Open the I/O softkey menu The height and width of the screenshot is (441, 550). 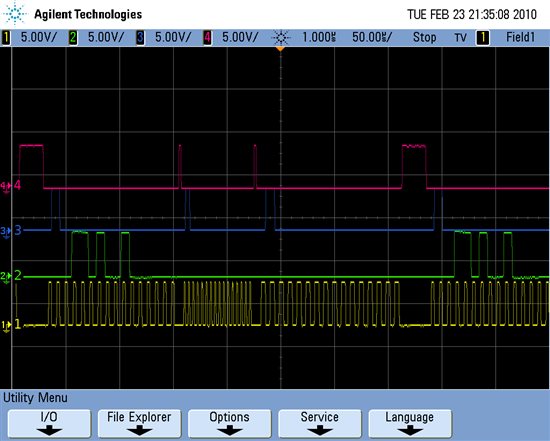point(49,423)
